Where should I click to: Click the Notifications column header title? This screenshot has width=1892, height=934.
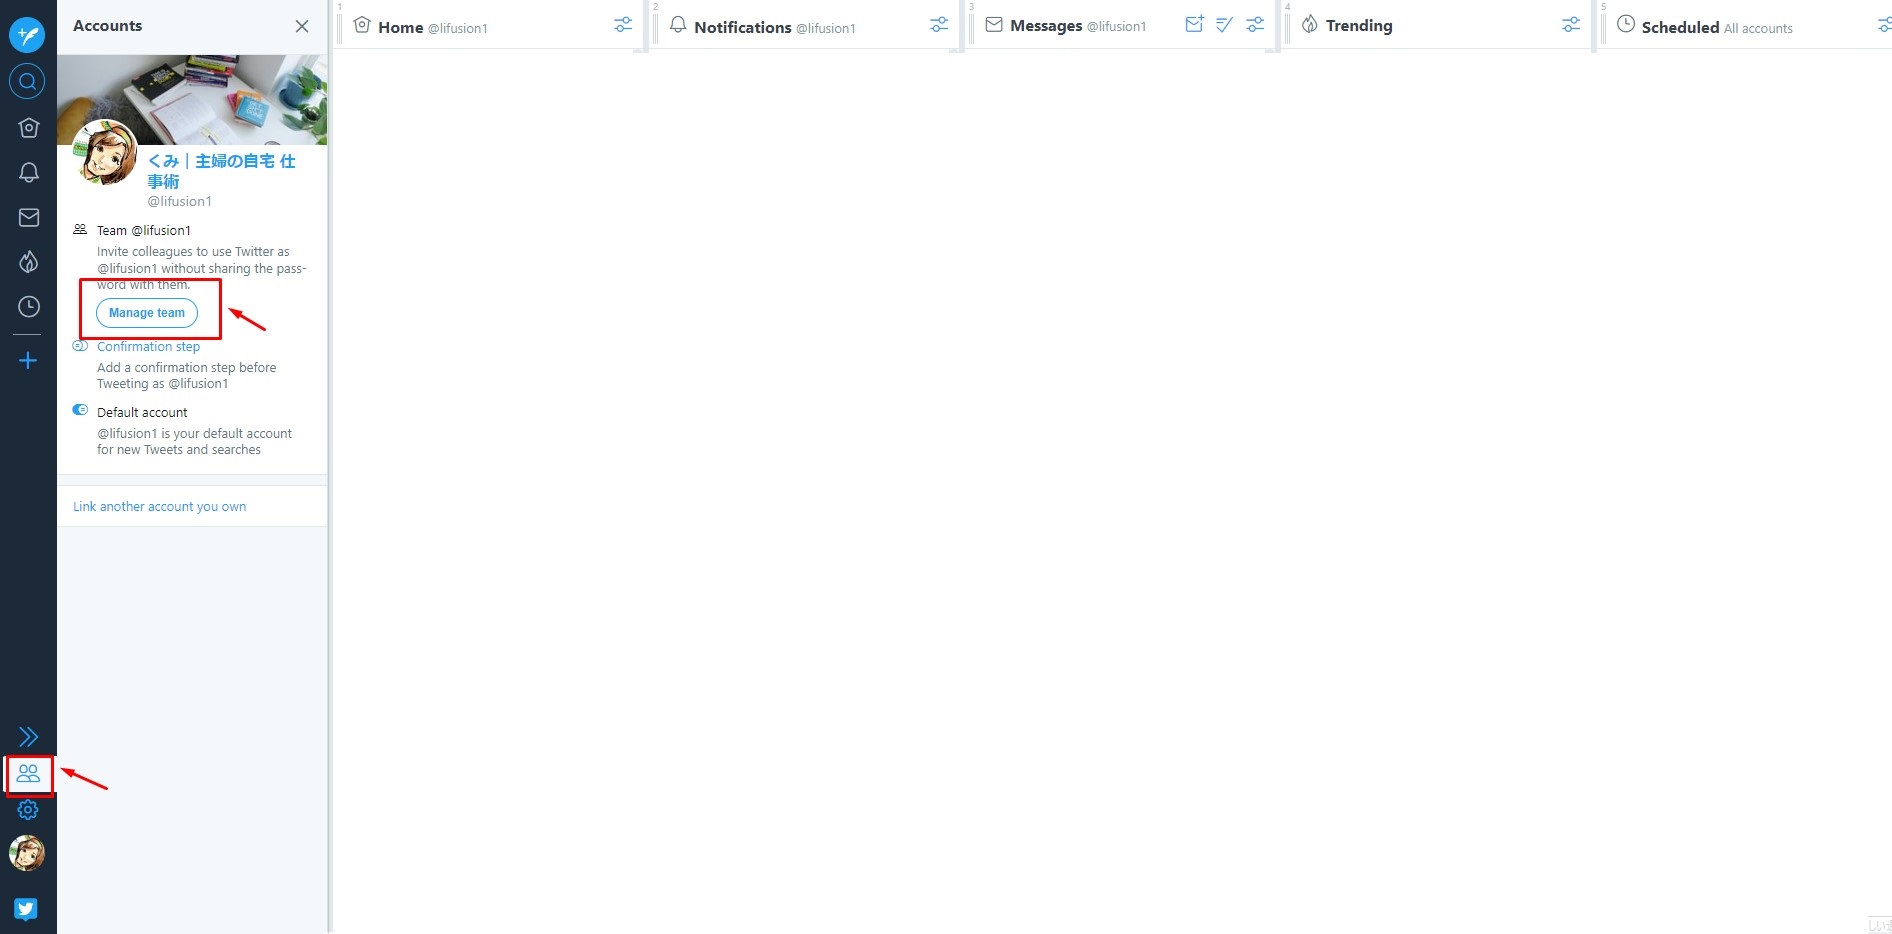pyautogui.click(x=743, y=27)
